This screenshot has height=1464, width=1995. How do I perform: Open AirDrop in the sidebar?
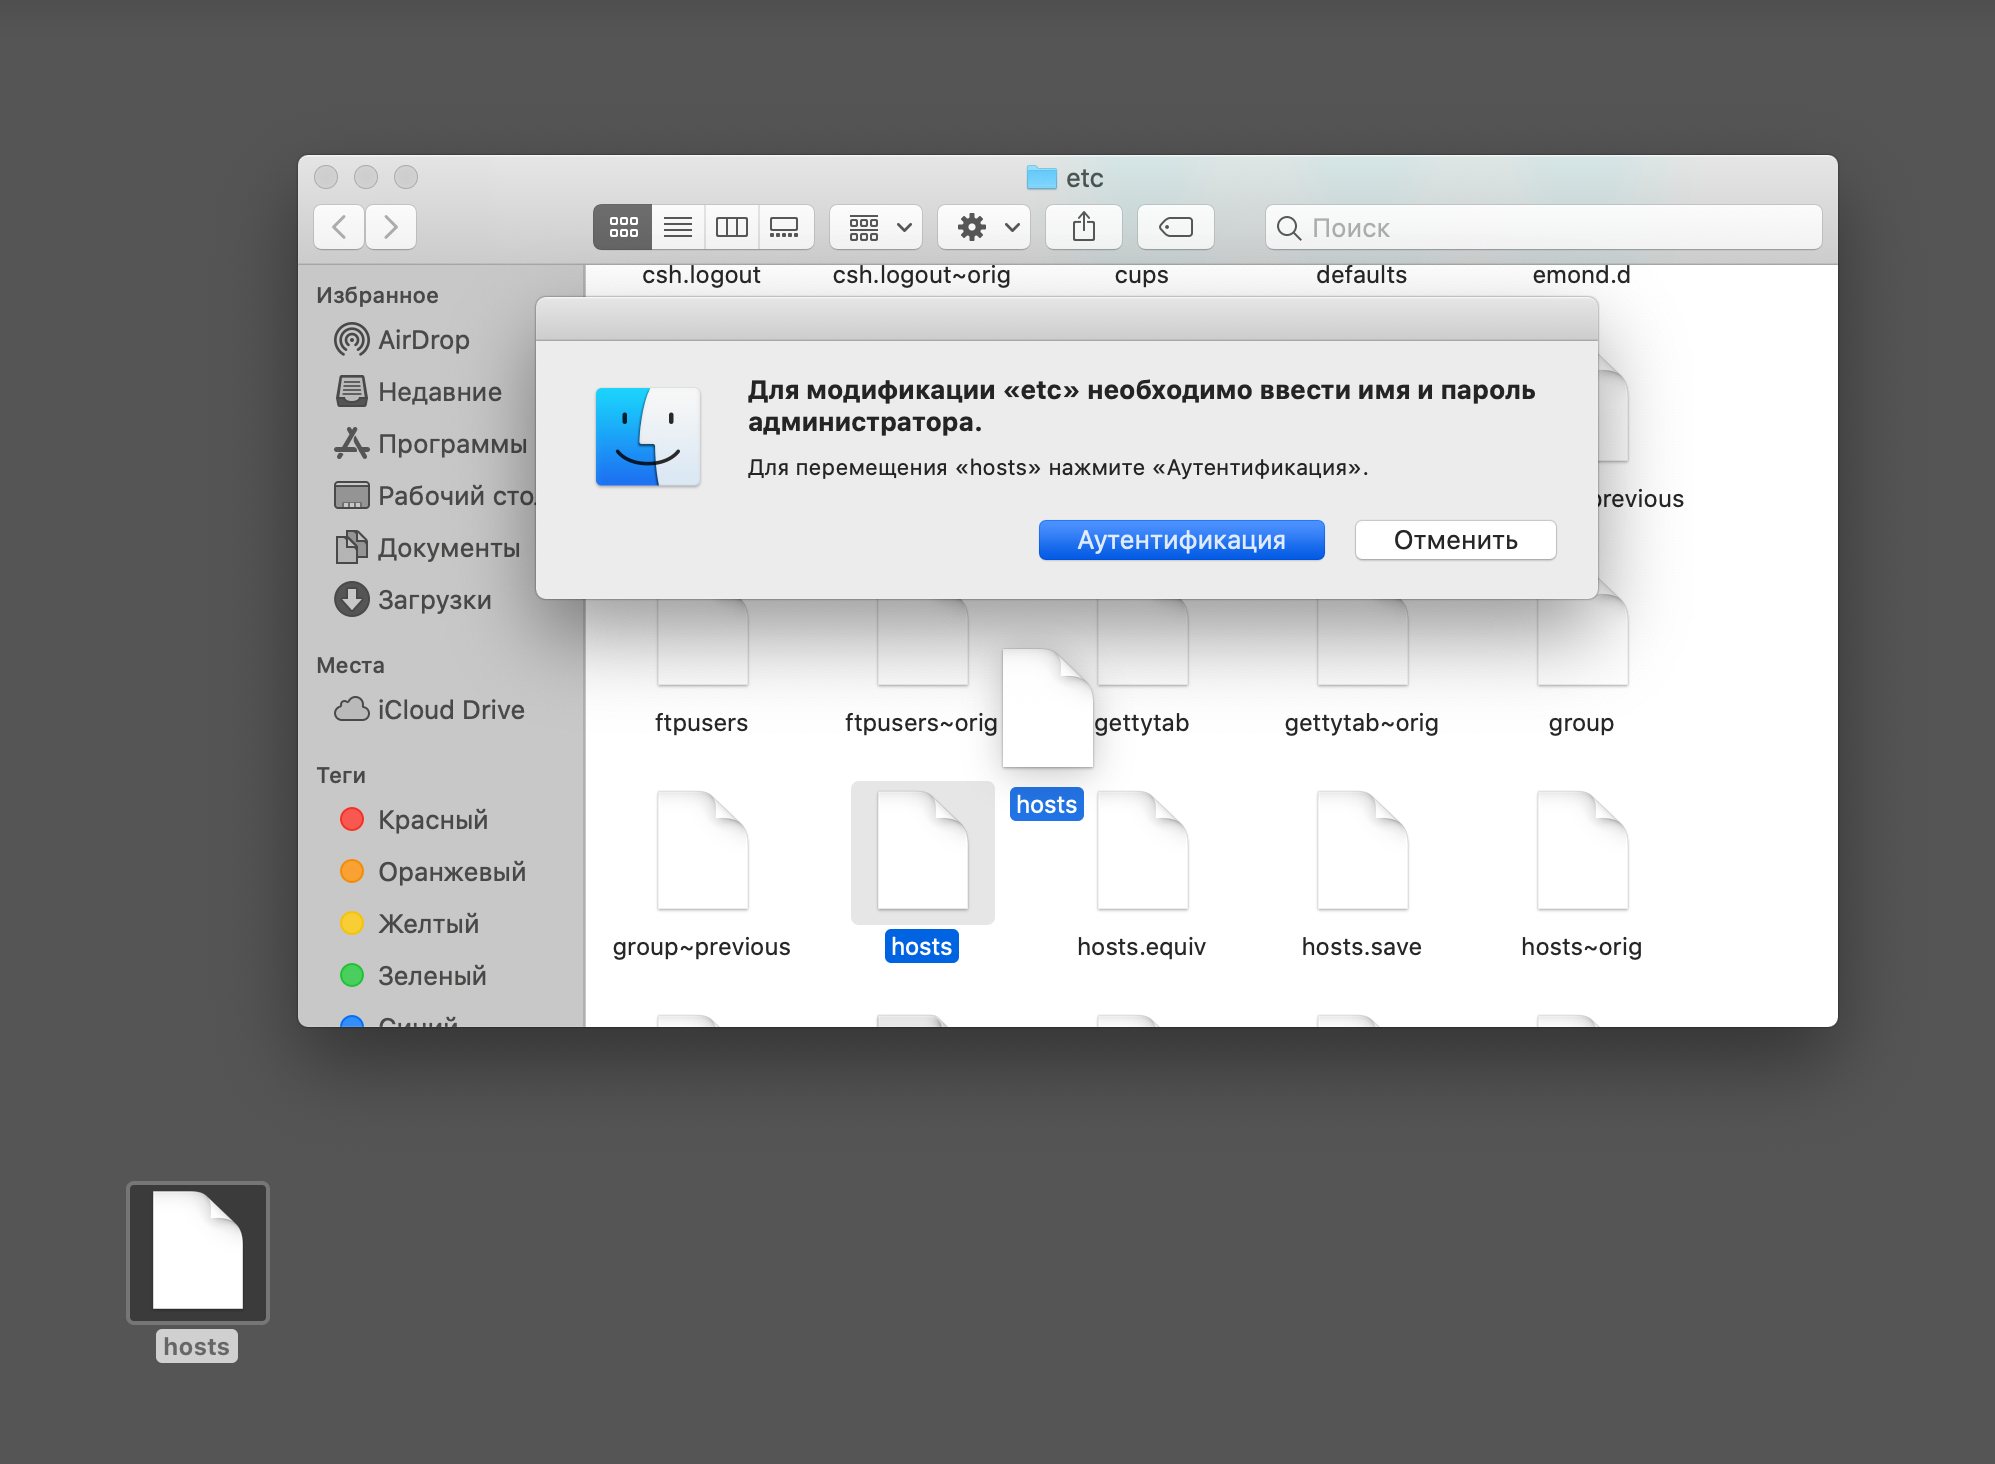(x=422, y=340)
